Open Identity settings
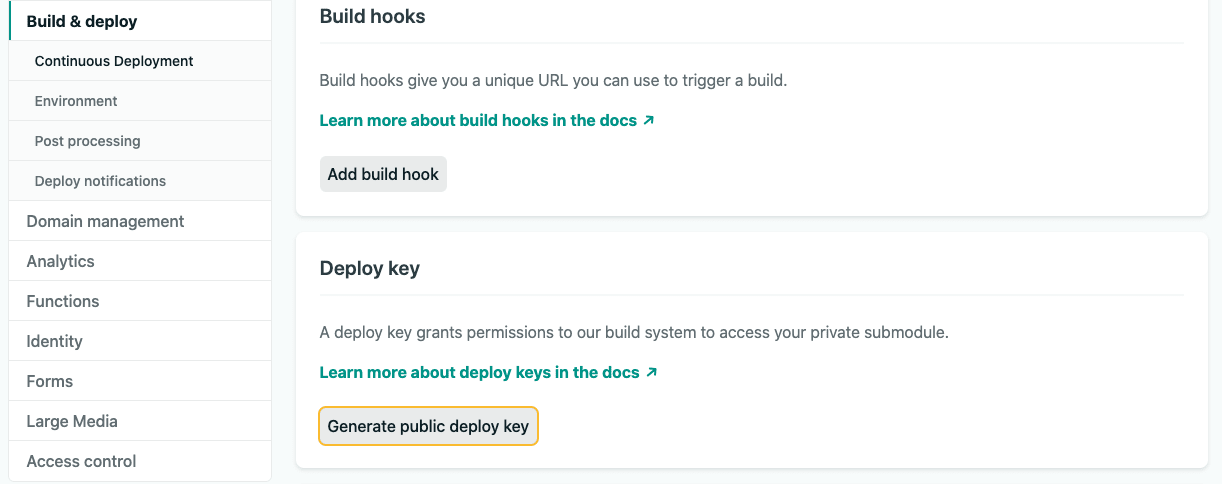Viewport: 1222px width, 484px height. [140, 341]
